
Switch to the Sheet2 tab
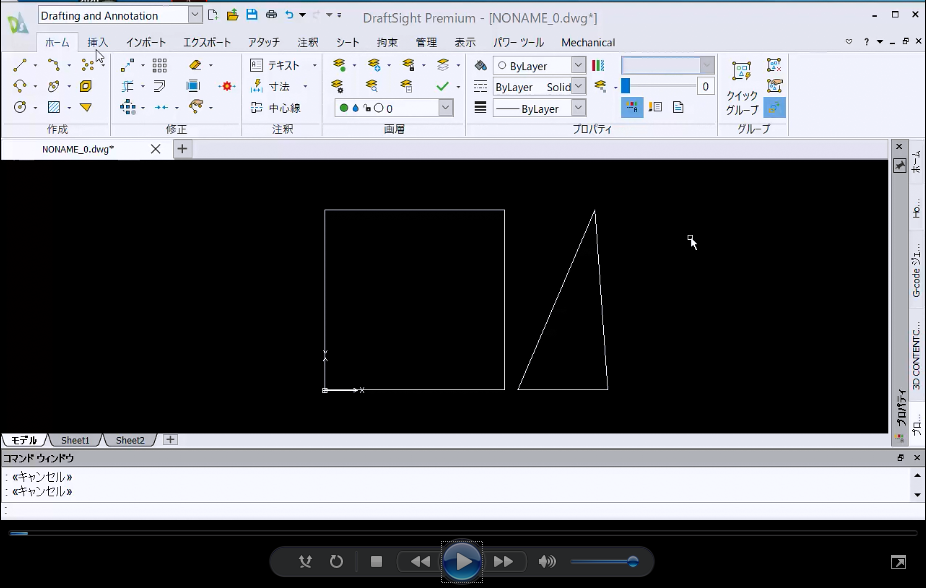click(x=130, y=440)
